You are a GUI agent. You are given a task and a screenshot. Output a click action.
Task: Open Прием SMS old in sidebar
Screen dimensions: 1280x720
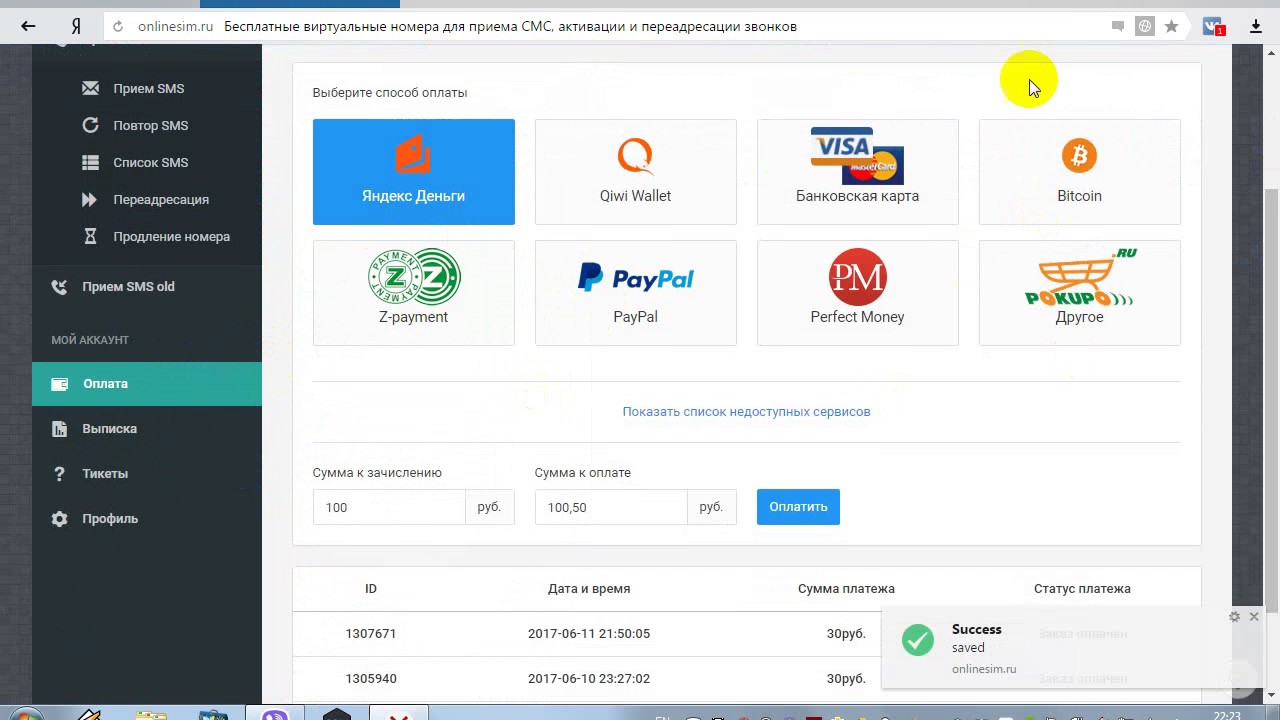click(128, 286)
